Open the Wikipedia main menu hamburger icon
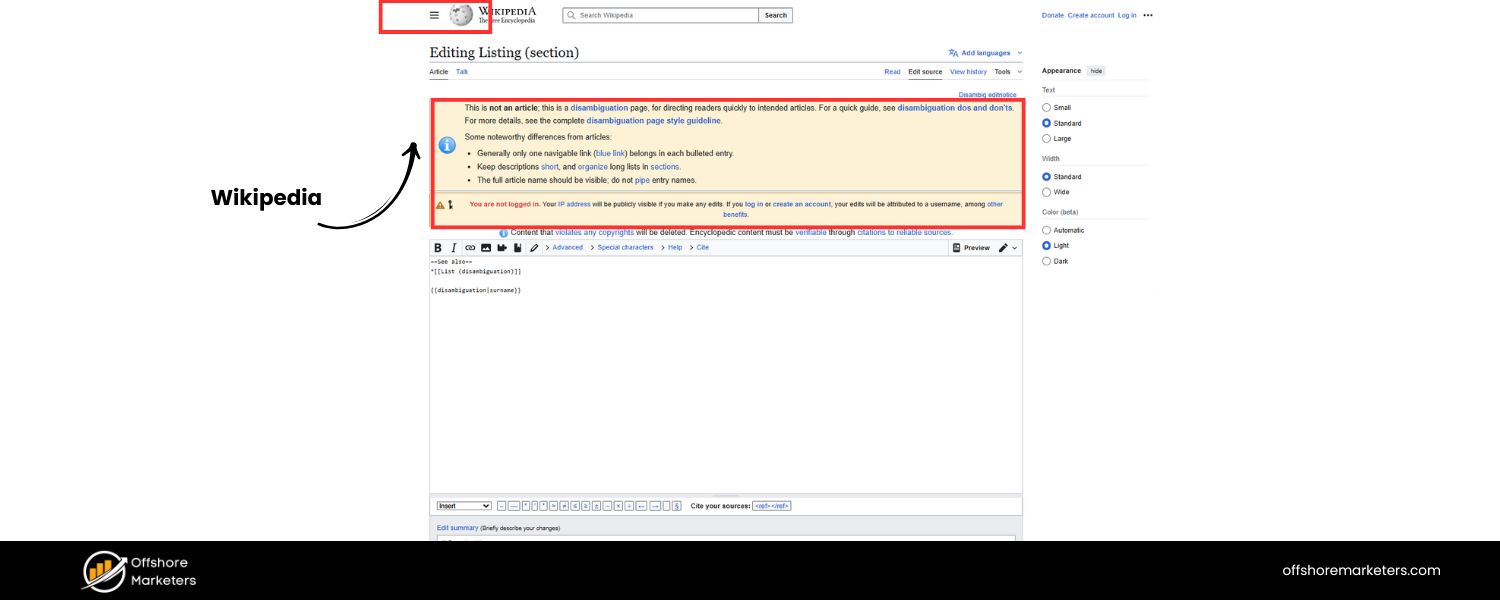 pos(433,15)
